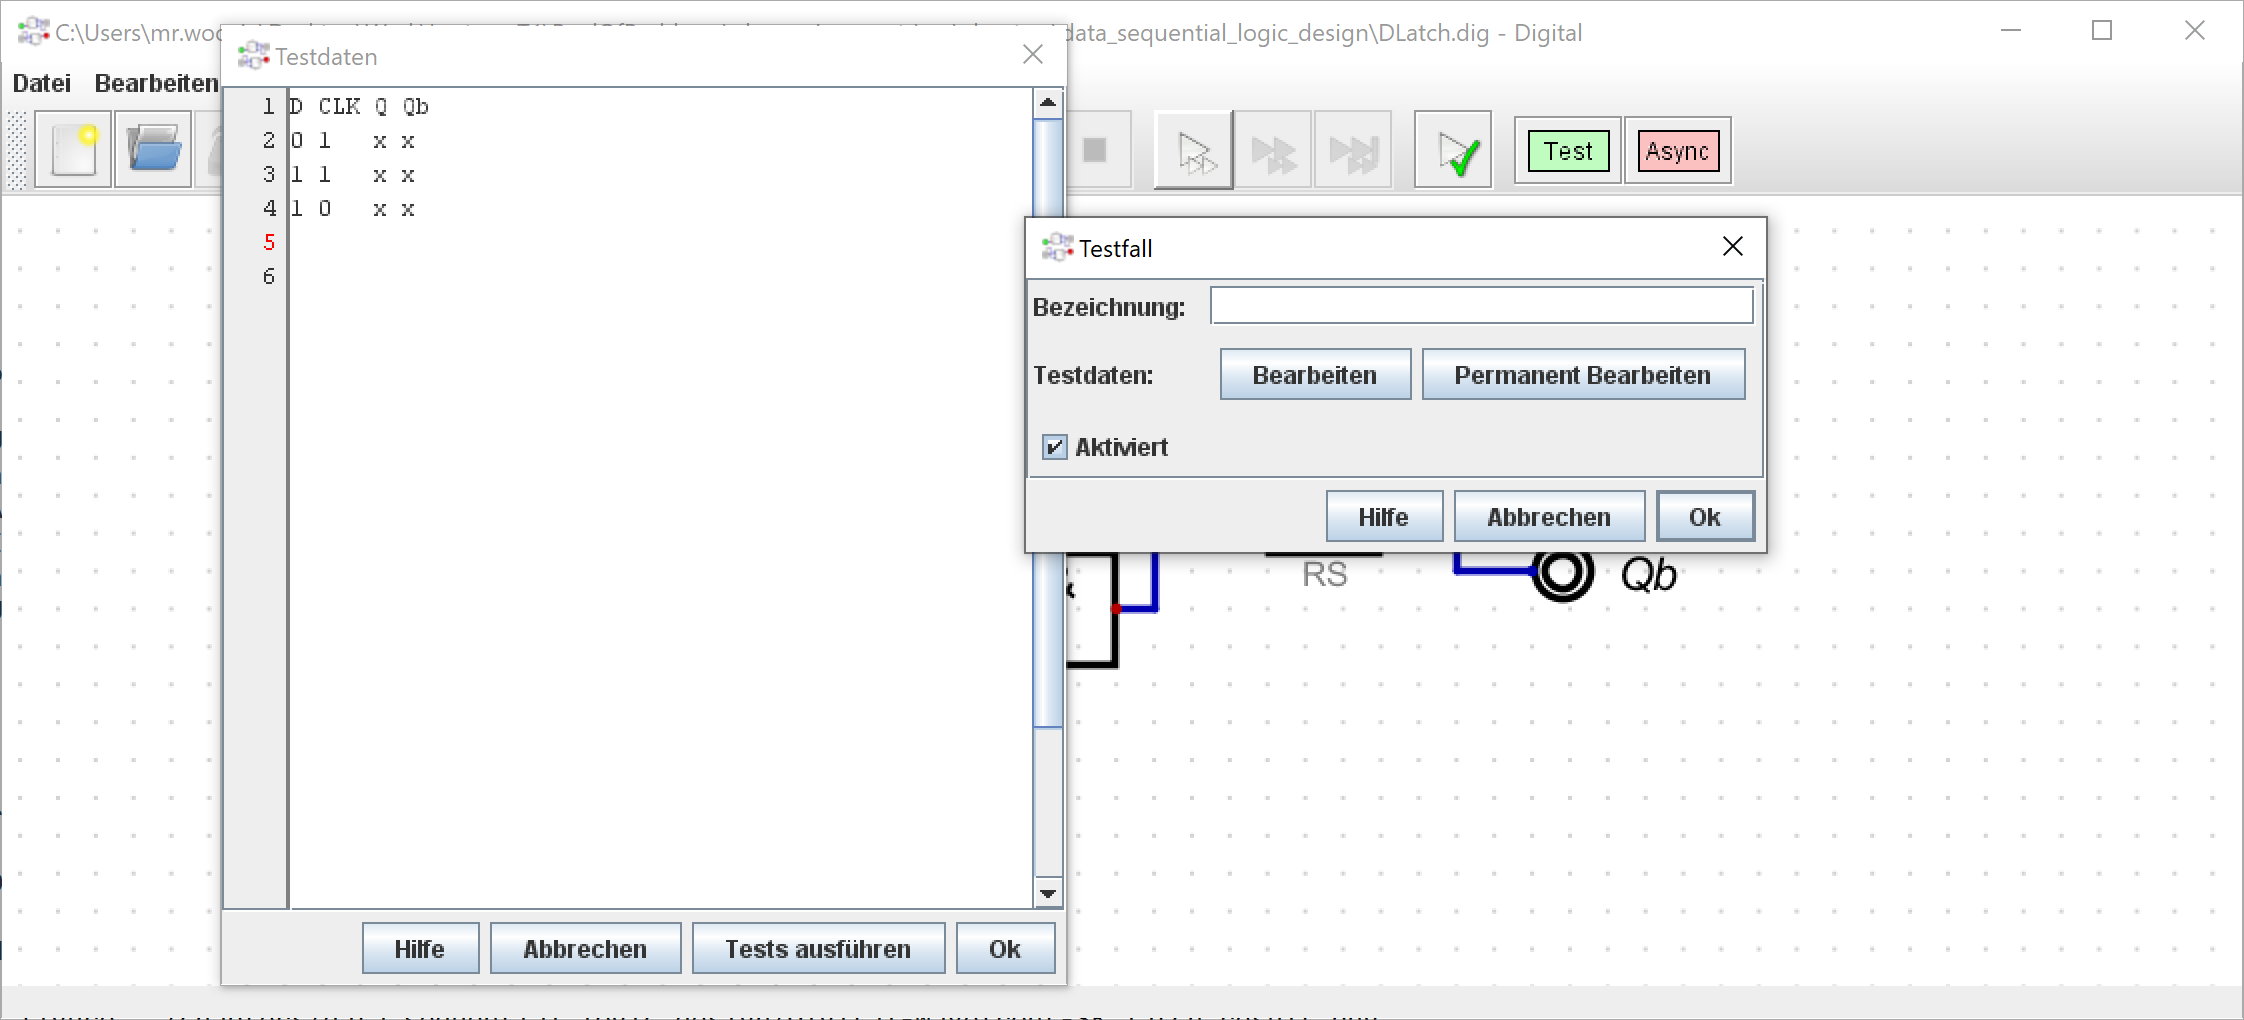
Task: Click scrollbar down arrow in Testdaten
Action: tap(1048, 893)
